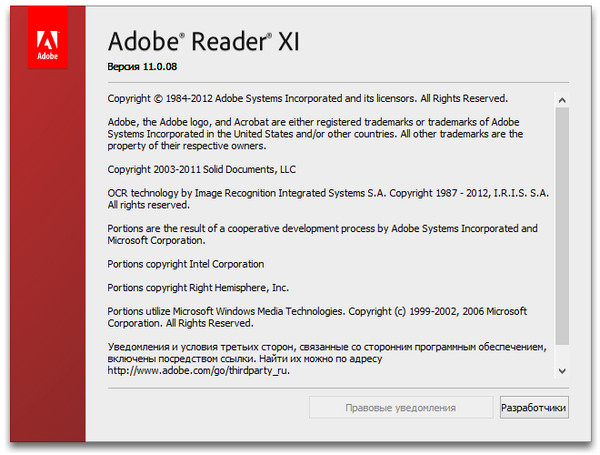Click the cooperative development process paragraph
The width and height of the screenshot is (600, 455).
321,234
